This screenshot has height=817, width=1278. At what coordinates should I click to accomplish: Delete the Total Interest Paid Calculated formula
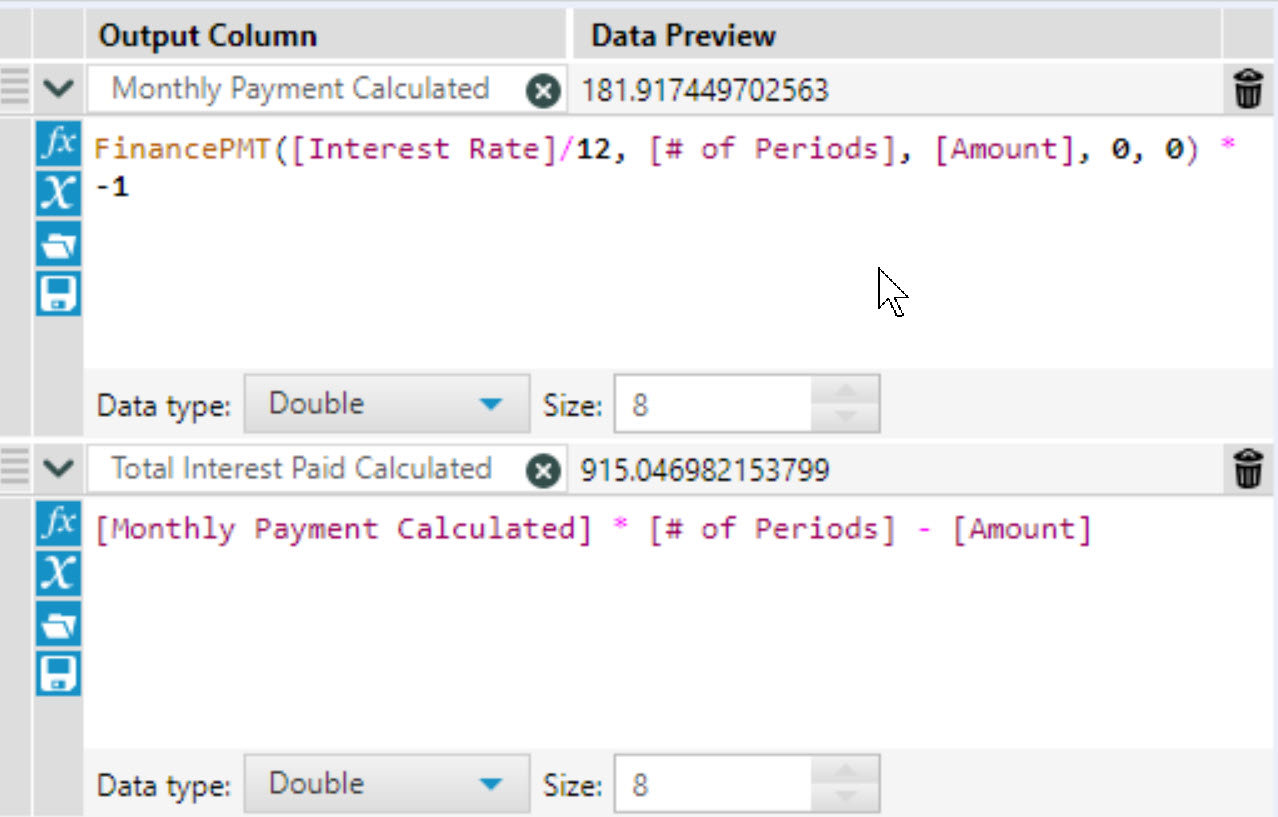1248,470
